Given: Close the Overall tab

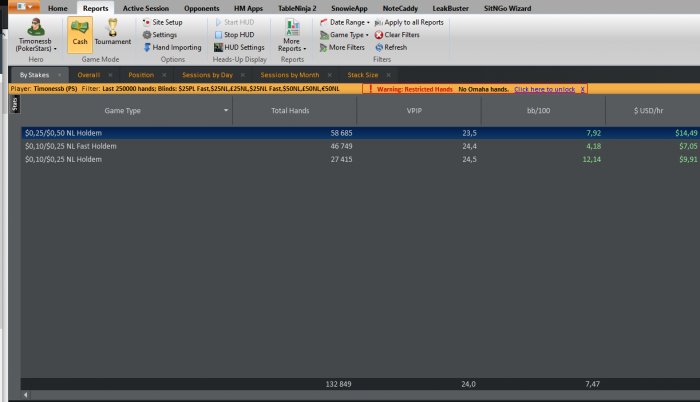Looking at the screenshot, I should 110,75.
